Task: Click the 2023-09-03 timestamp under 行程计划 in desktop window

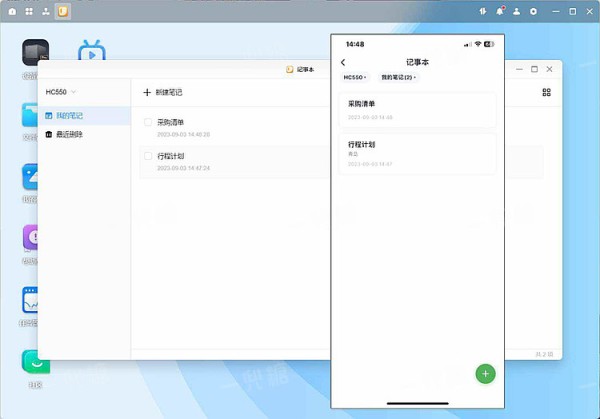Action: coord(184,168)
